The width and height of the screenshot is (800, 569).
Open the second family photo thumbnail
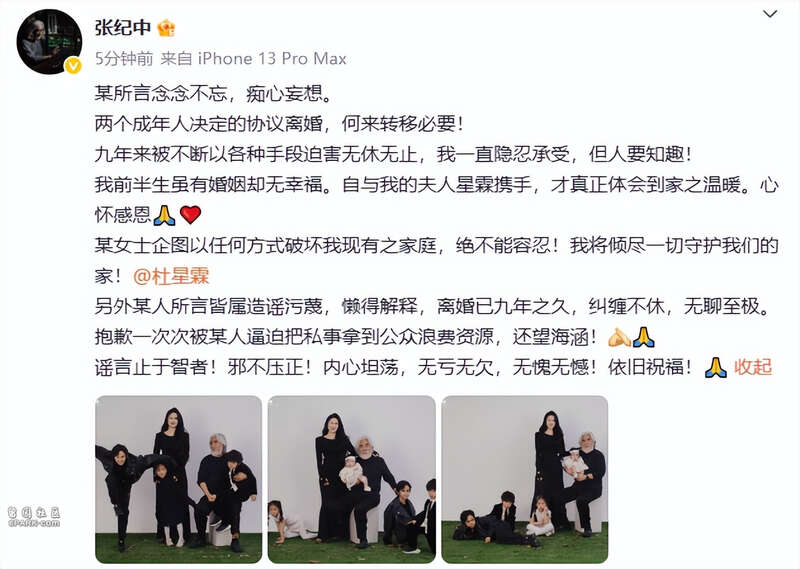coord(352,479)
